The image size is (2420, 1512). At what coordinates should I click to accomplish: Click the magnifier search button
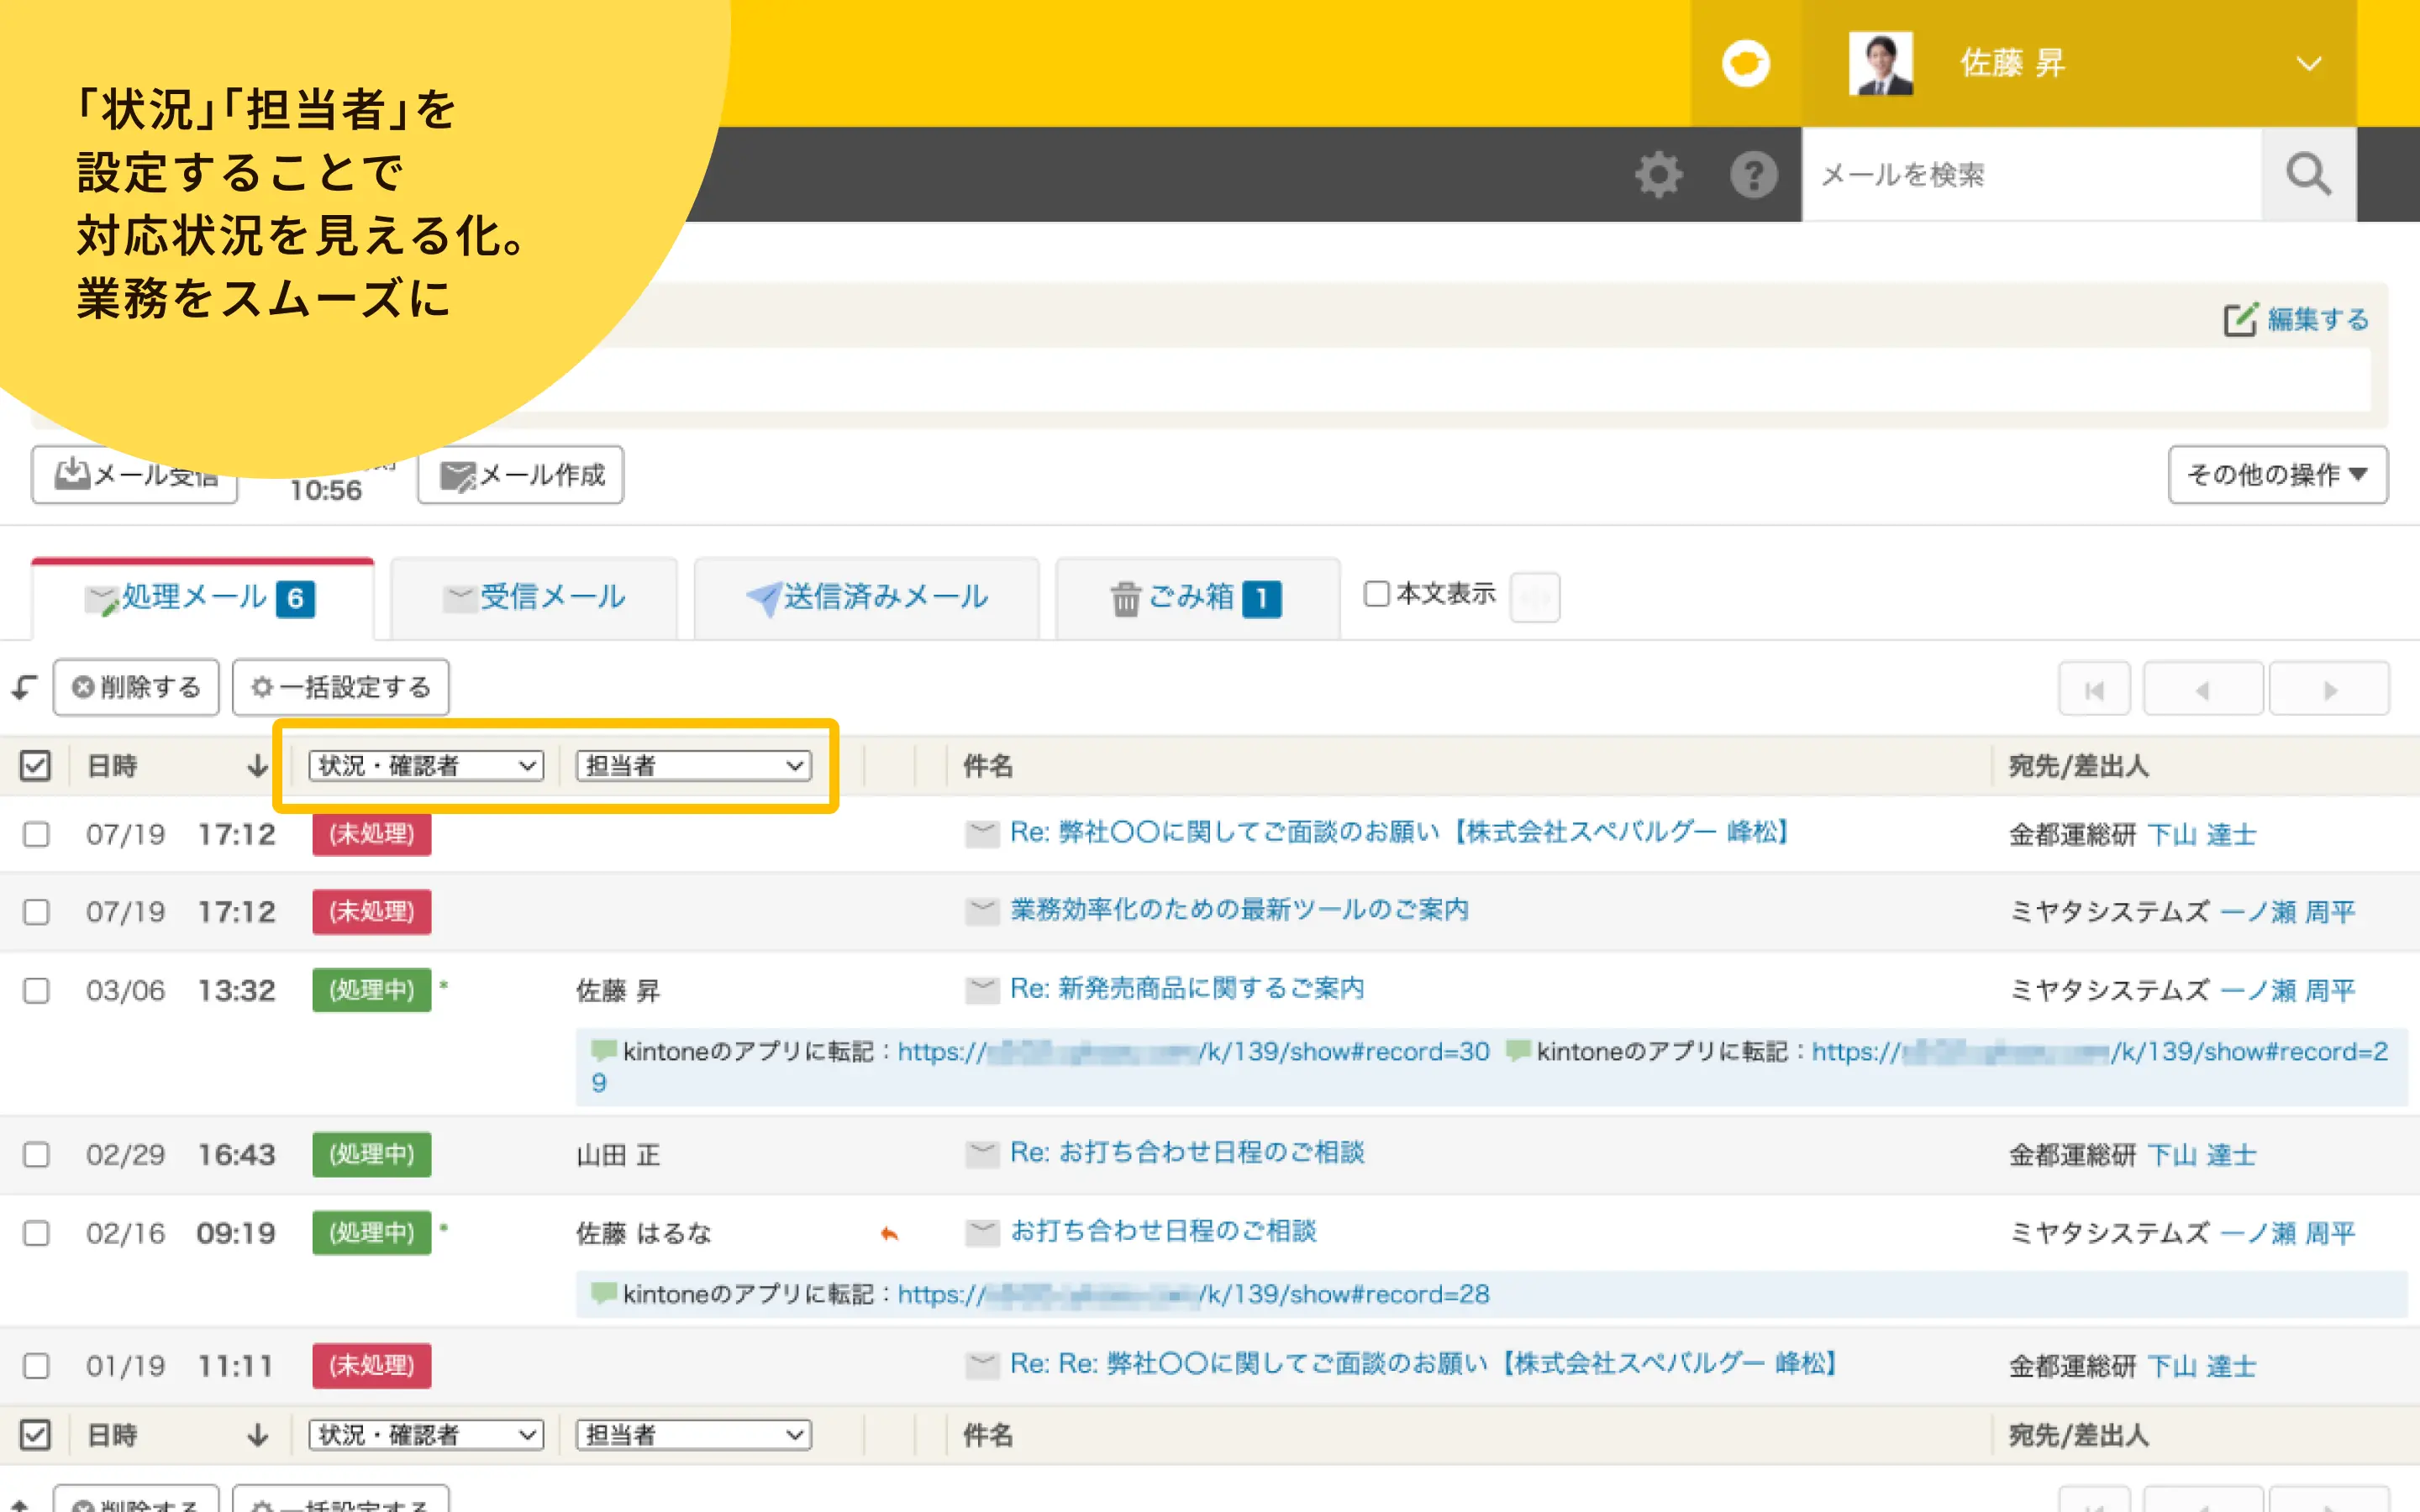tap(2308, 175)
